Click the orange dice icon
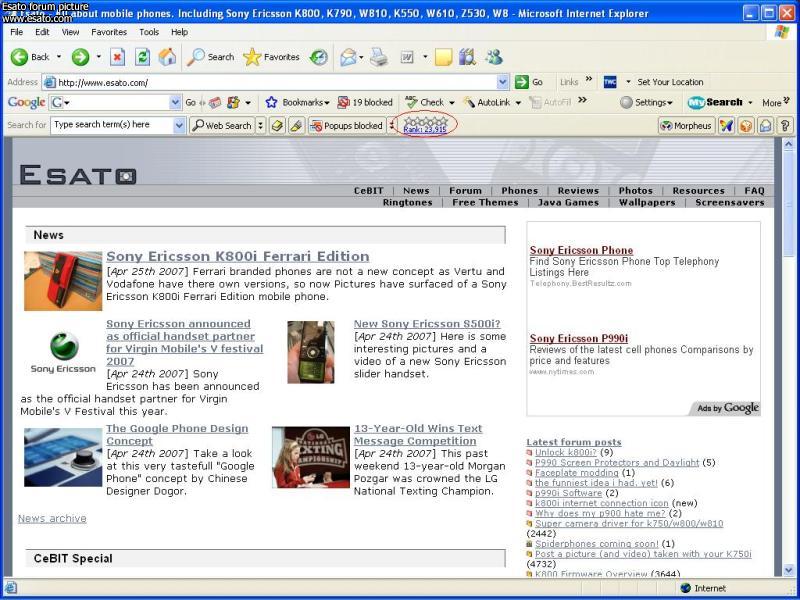This screenshot has width=800, height=600. click(x=746, y=126)
